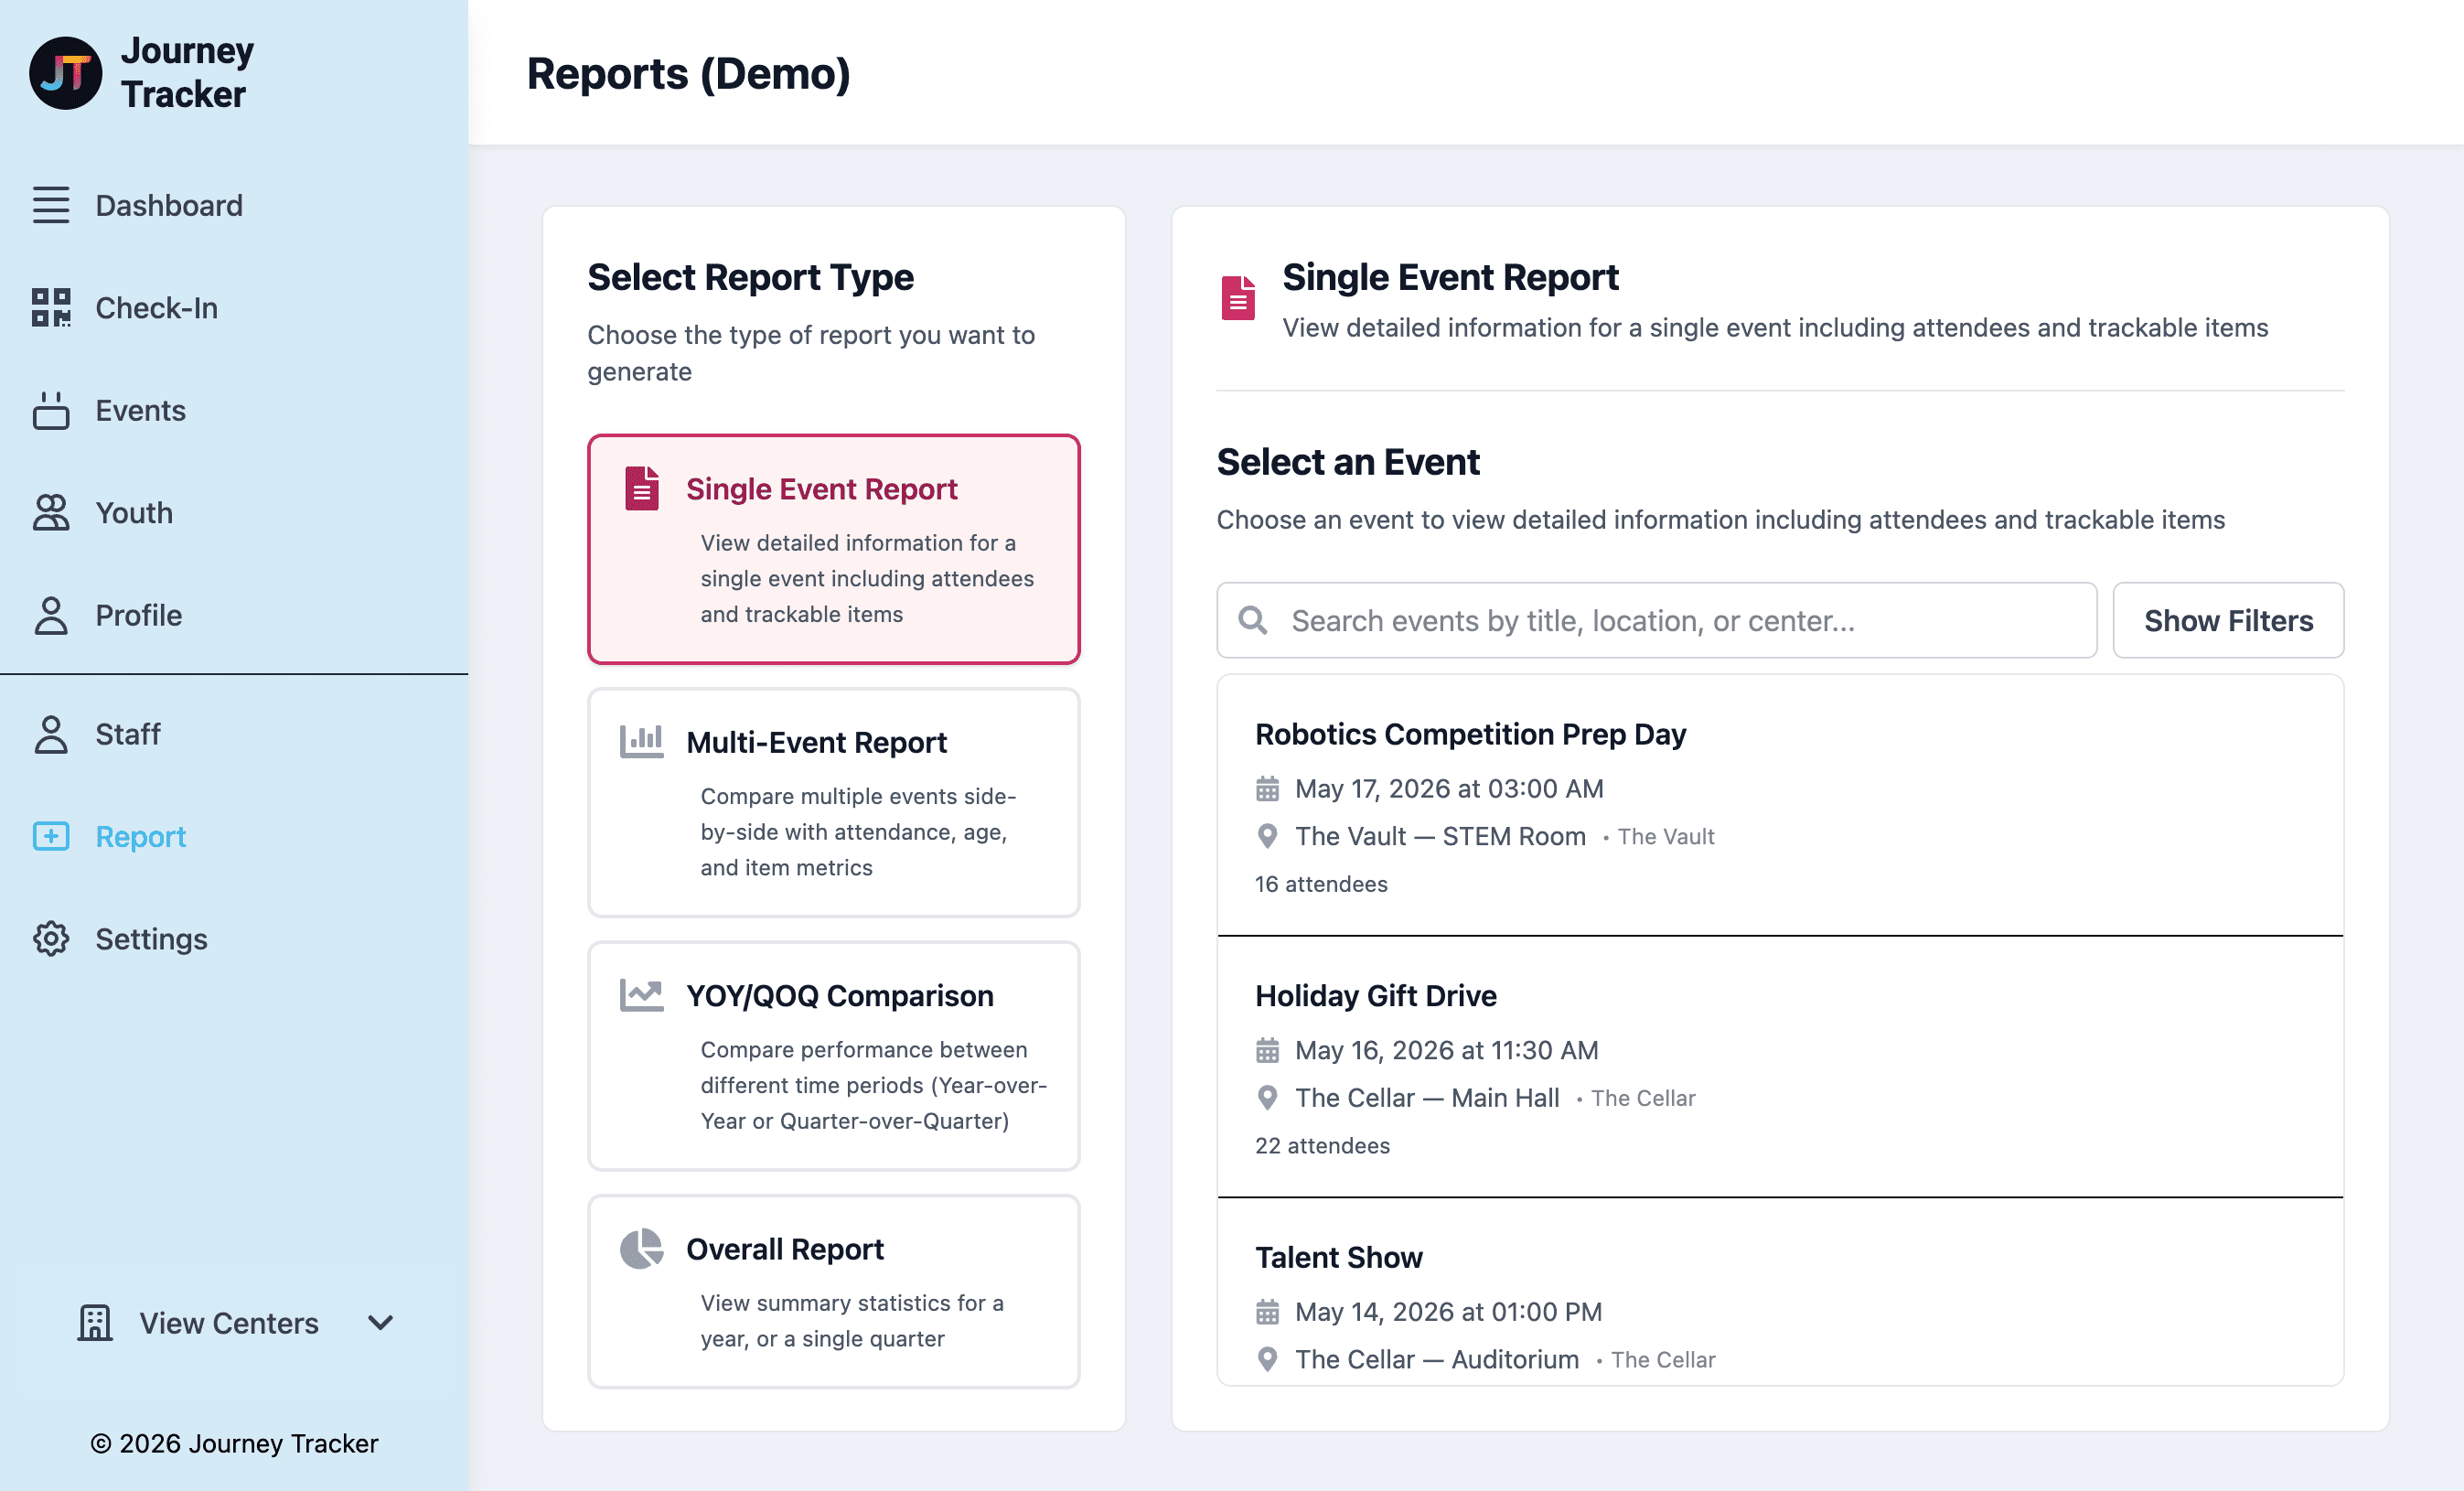Click the 'Select Report Type' heading
This screenshot has width=2464, height=1491.
pos(750,277)
